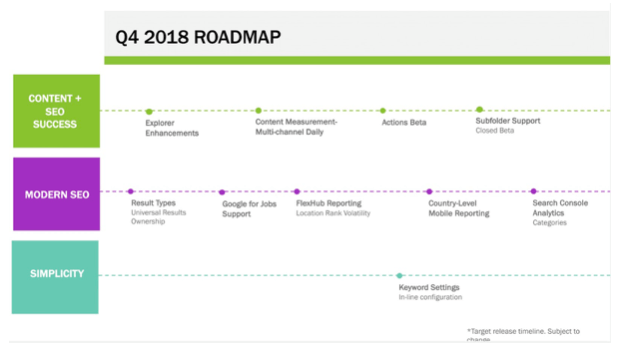Click the Actions Beta green dot
Viewport: 627px width, 360px height.
383,111
